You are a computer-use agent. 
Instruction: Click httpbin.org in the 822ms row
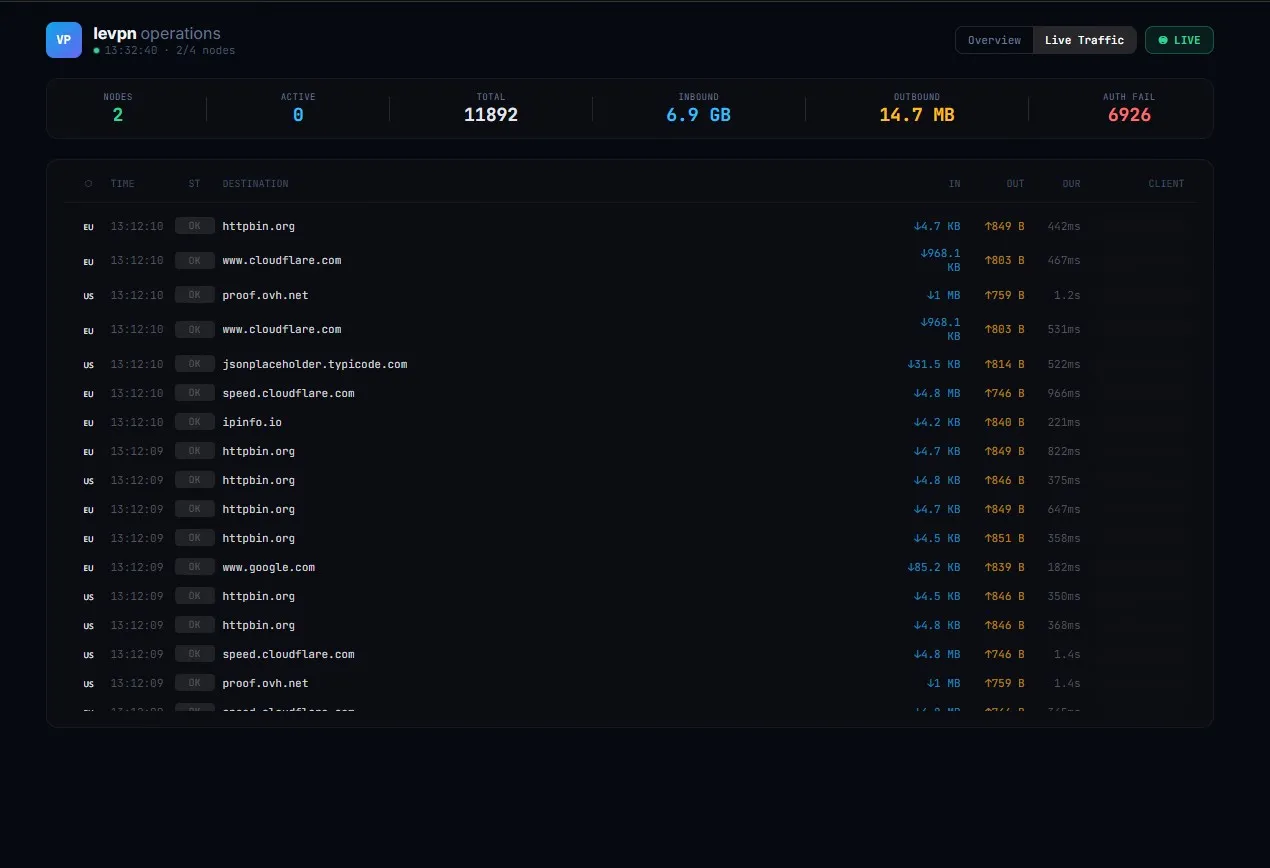(x=259, y=451)
